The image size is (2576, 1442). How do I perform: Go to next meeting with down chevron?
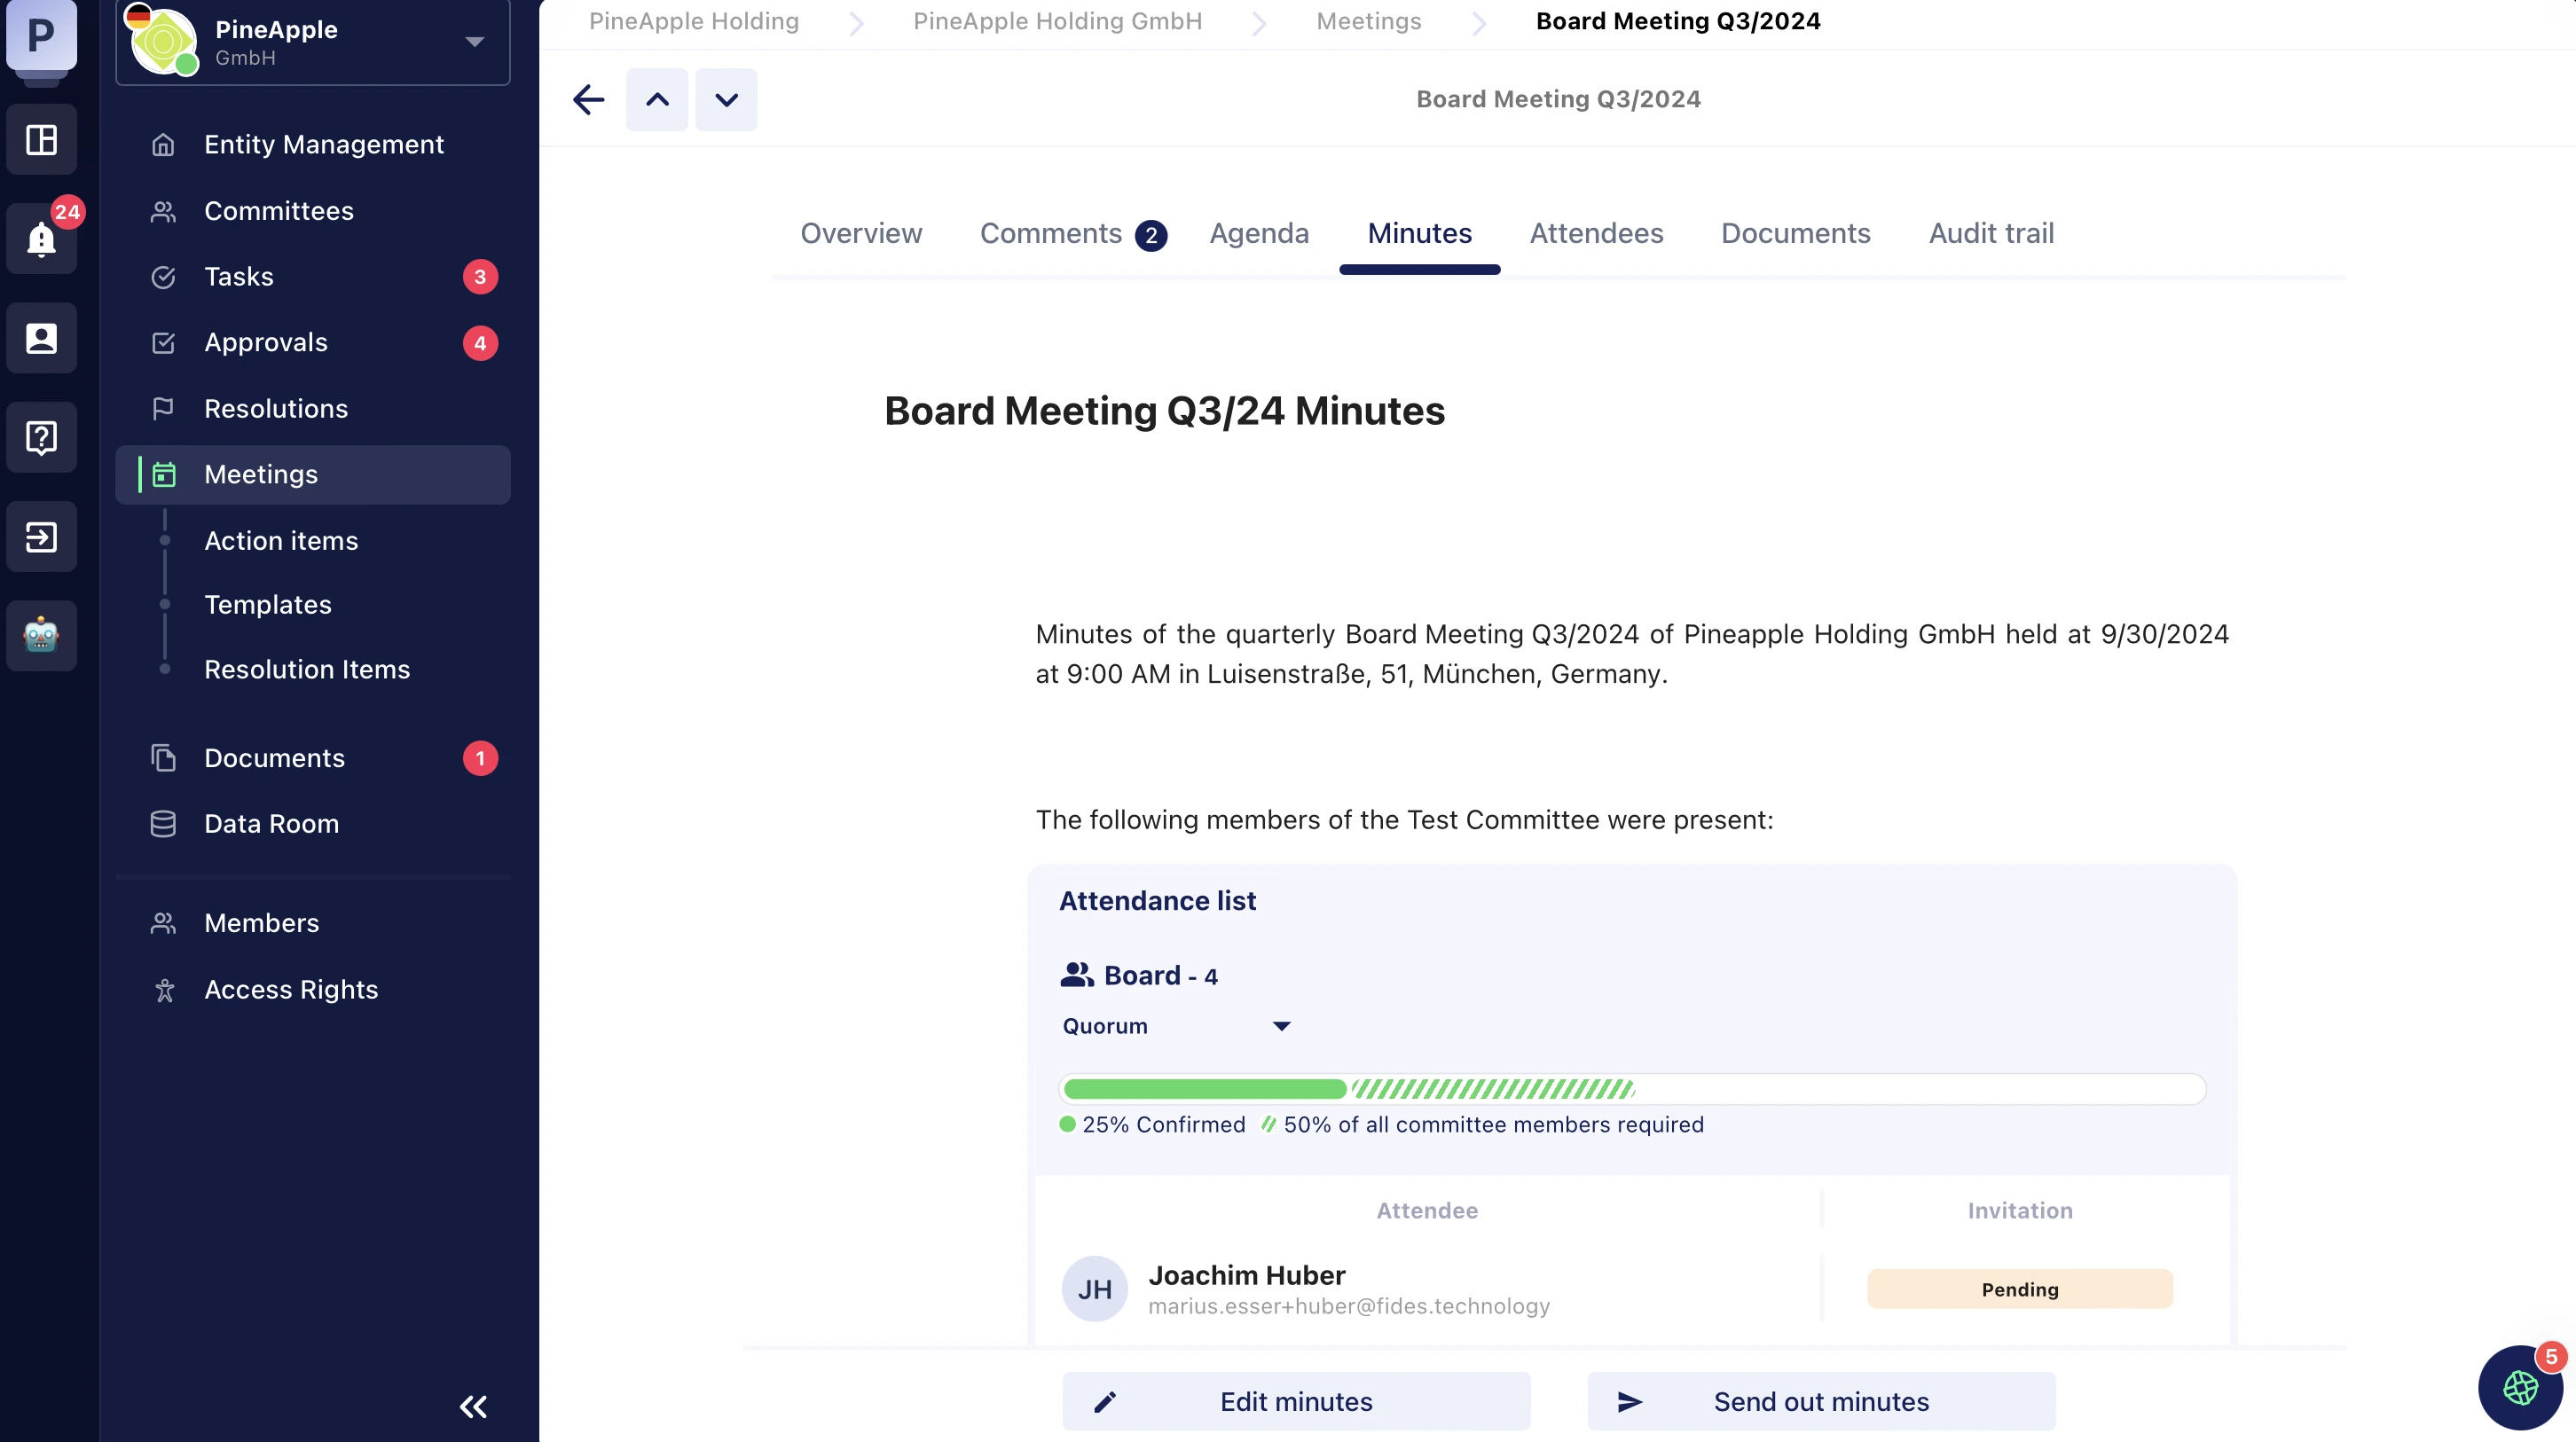pyautogui.click(x=726, y=99)
